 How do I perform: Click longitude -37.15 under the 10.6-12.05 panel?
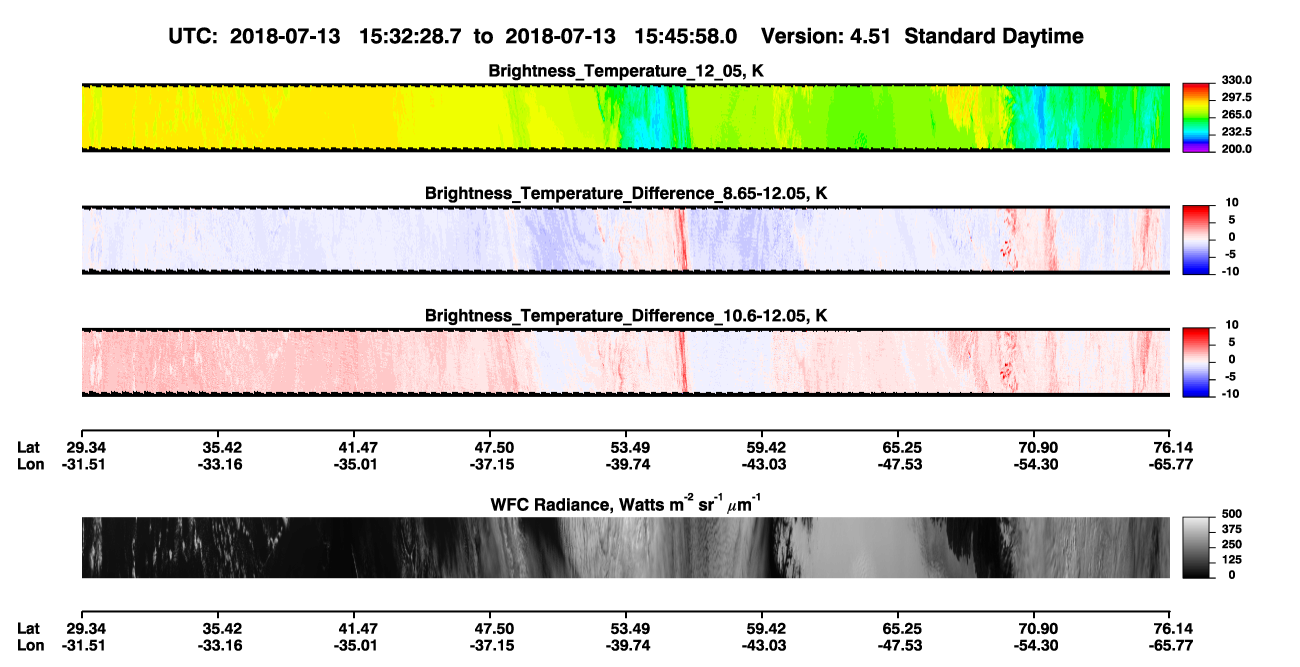[x=494, y=464]
